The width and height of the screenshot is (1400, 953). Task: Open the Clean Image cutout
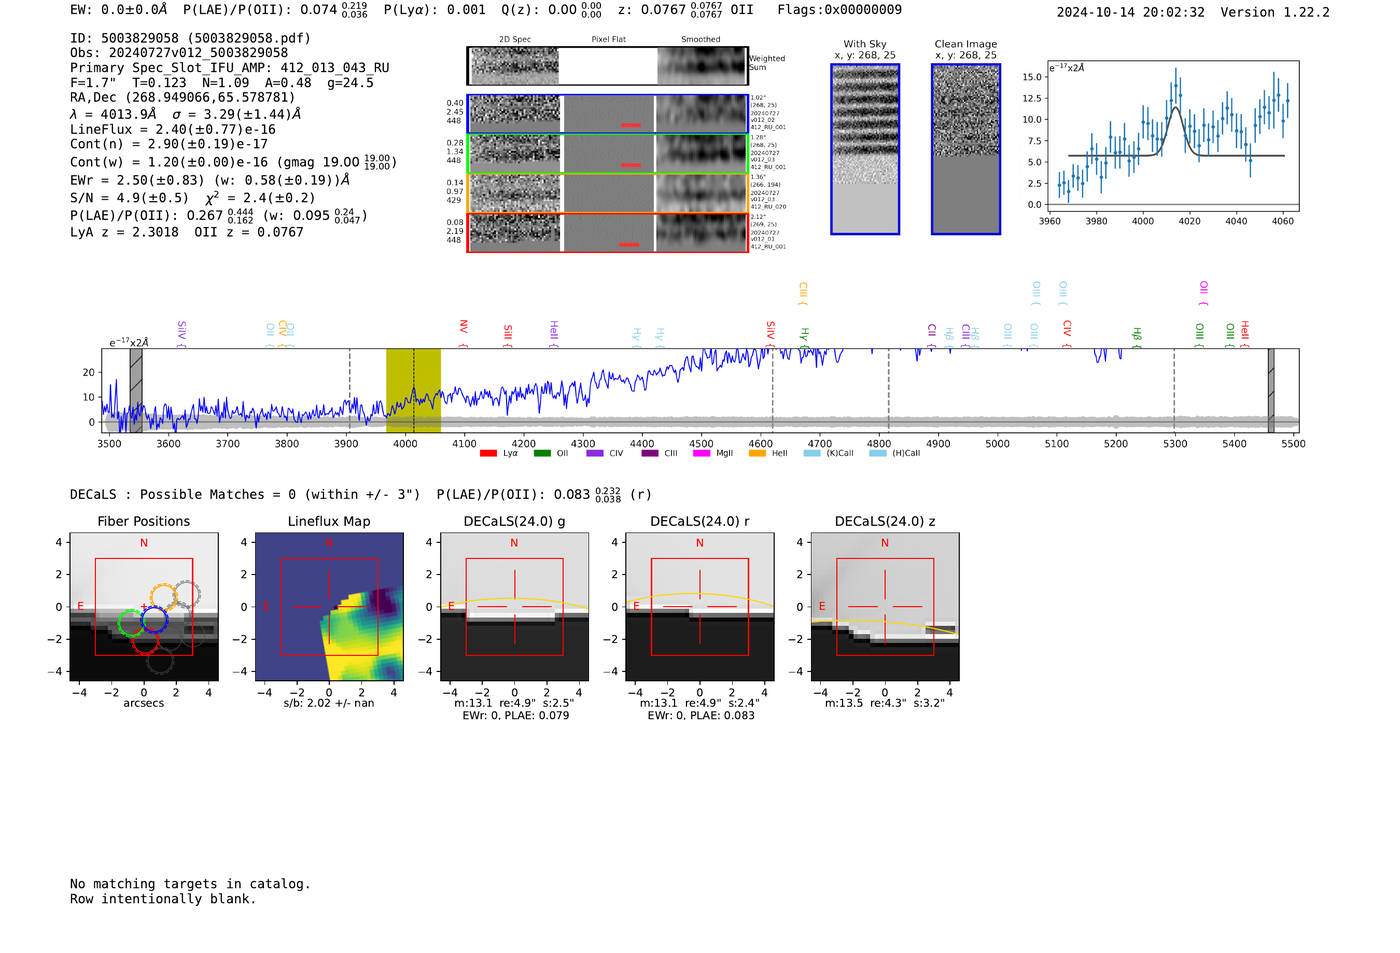click(966, 149)
